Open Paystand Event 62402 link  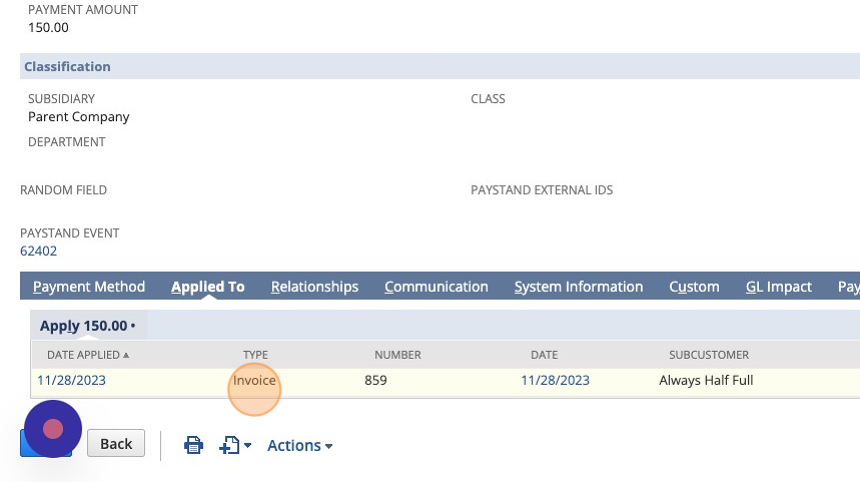tap(38, 251)
